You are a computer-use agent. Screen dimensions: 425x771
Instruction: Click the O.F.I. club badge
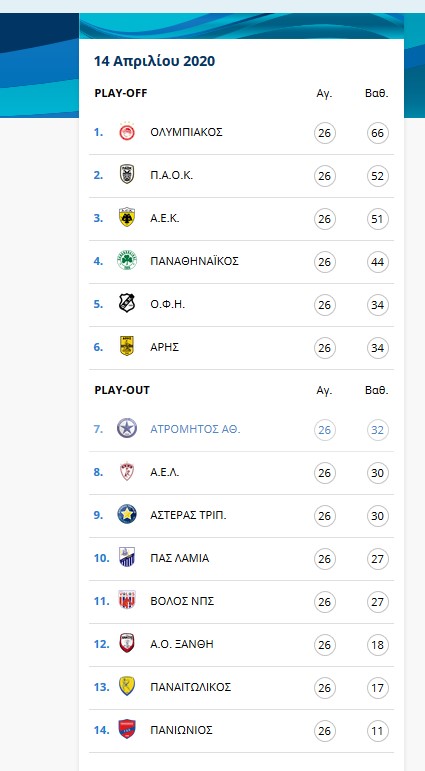click(127, 303)
